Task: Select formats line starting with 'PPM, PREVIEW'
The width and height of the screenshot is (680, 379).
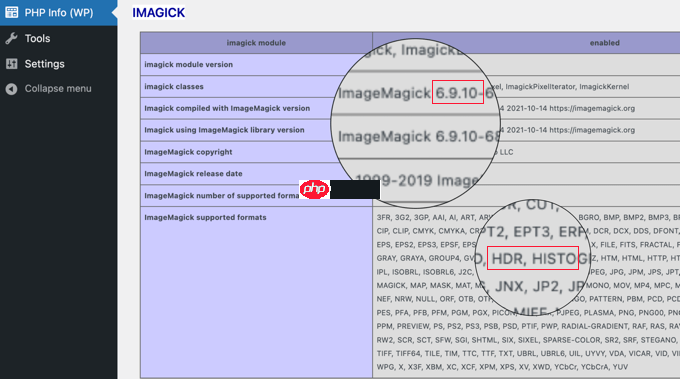Action: (x=528, y=326)
